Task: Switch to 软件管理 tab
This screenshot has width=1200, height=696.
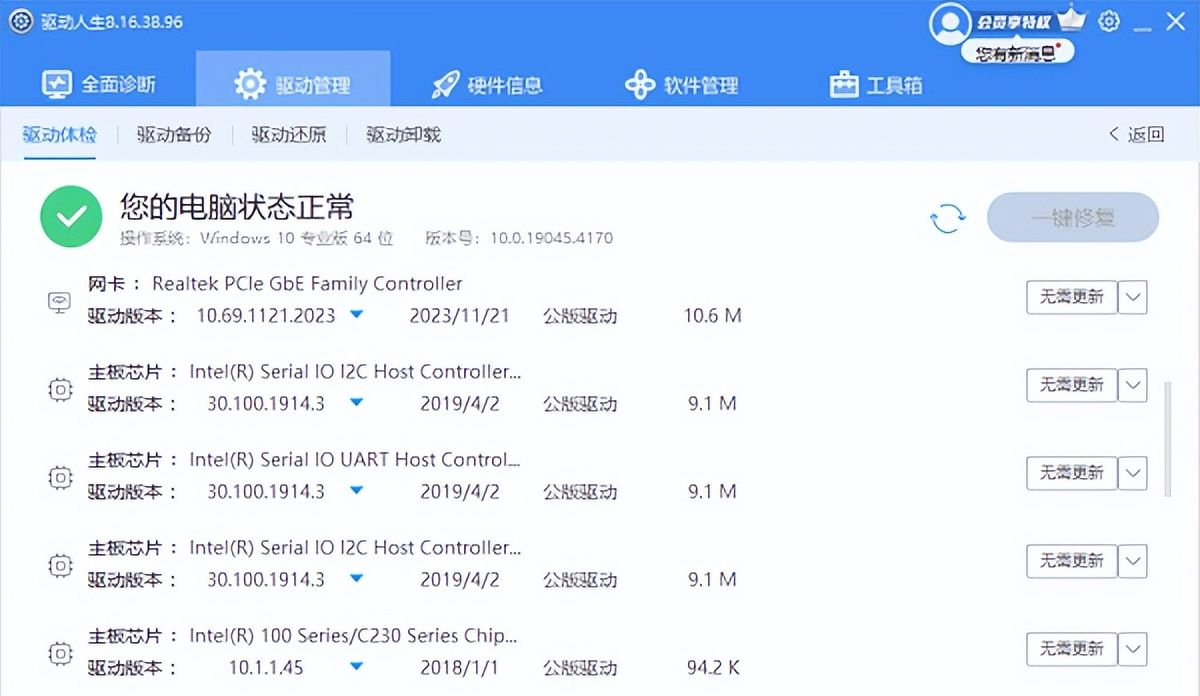Action: pyautogui.click(x=681, y=85)
